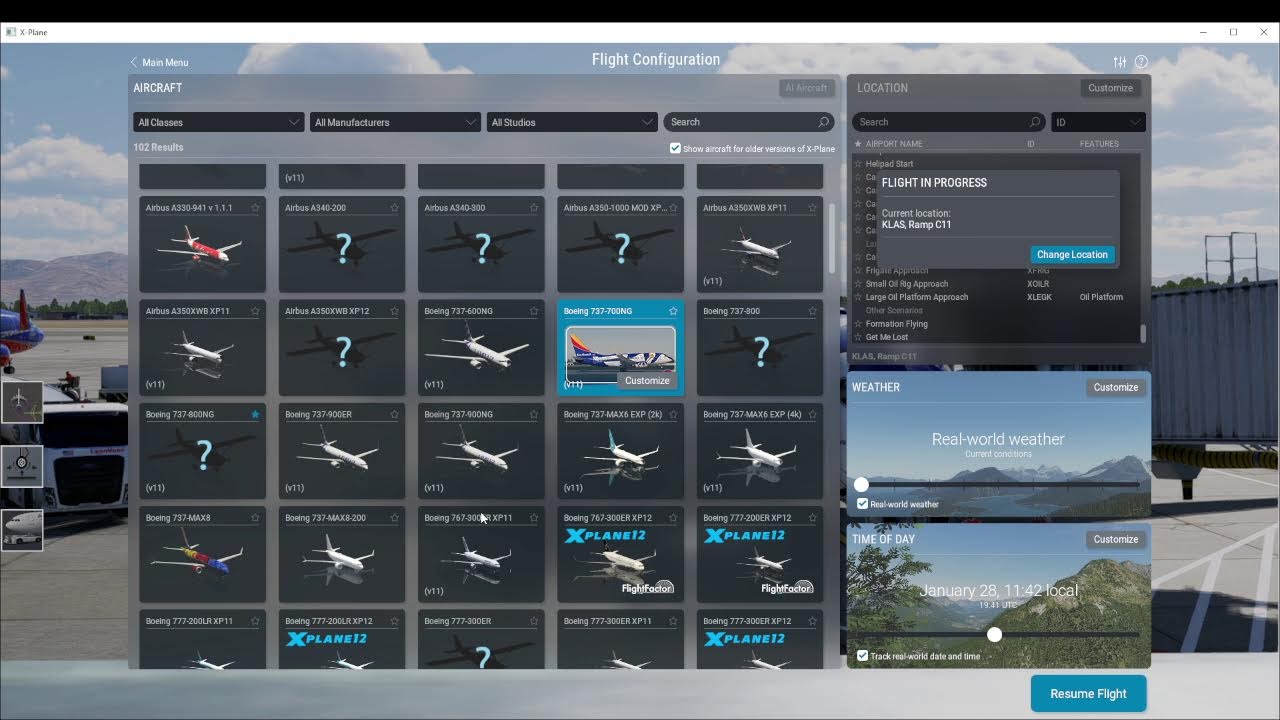Click the aircraft list scrollbar
This screenshot has width=1280, height=720.
[x=832, y=238]
